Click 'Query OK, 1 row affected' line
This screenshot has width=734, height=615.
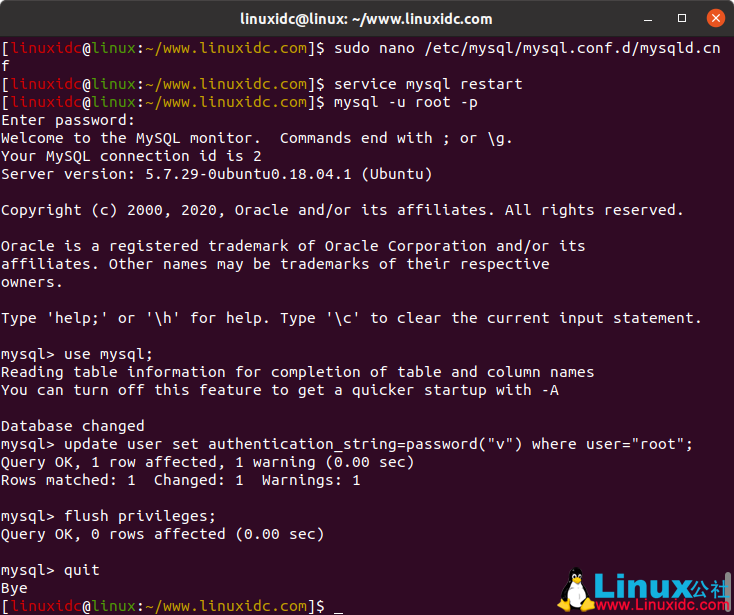pyautogui.click(x=207, y=462)
